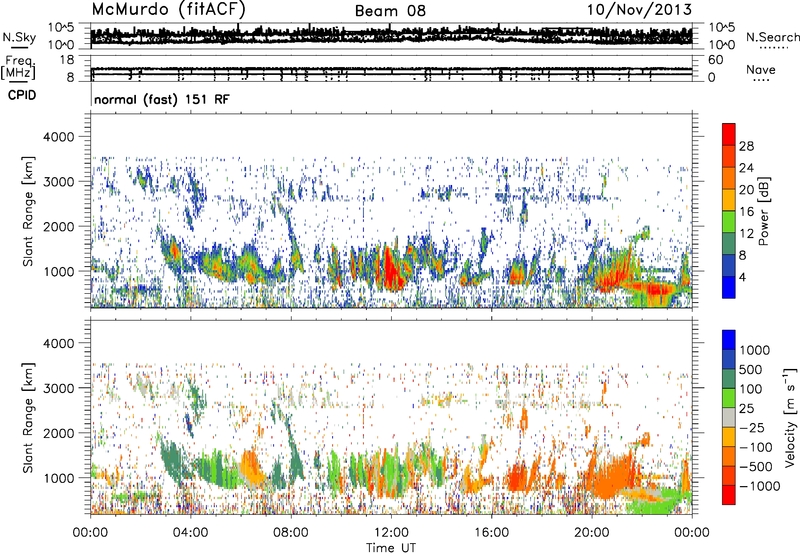Image resolution: width=800 pixels, height=554 pixels.
Task: Click the 'CPID' label
Action: 22,95
